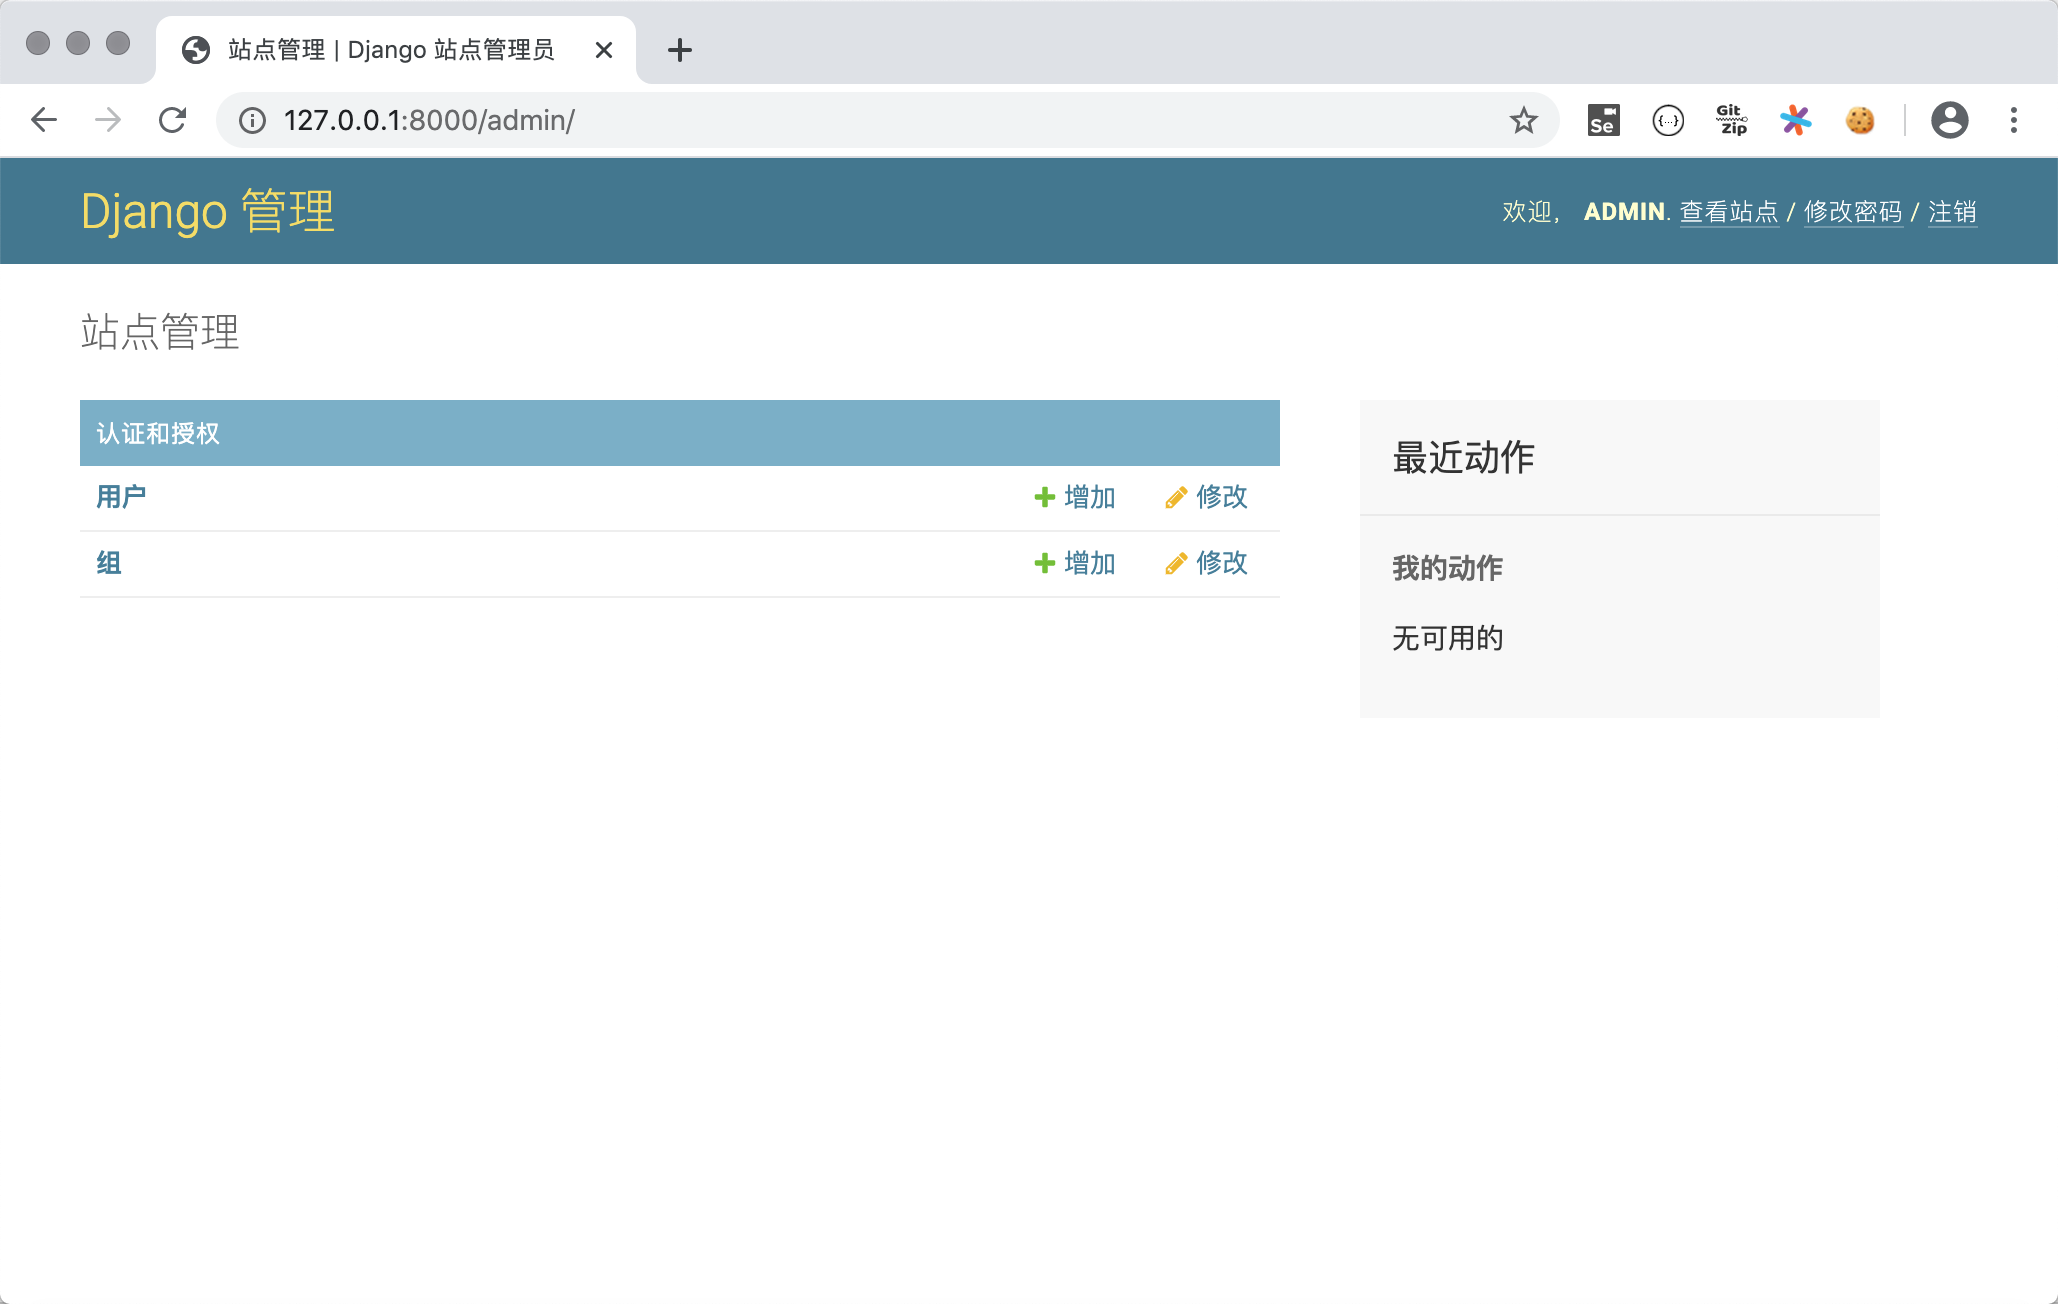Click the pencil icon to modify 用户
Image resolution: width=2058 pixels, height=1304 pixels.
1174,497
